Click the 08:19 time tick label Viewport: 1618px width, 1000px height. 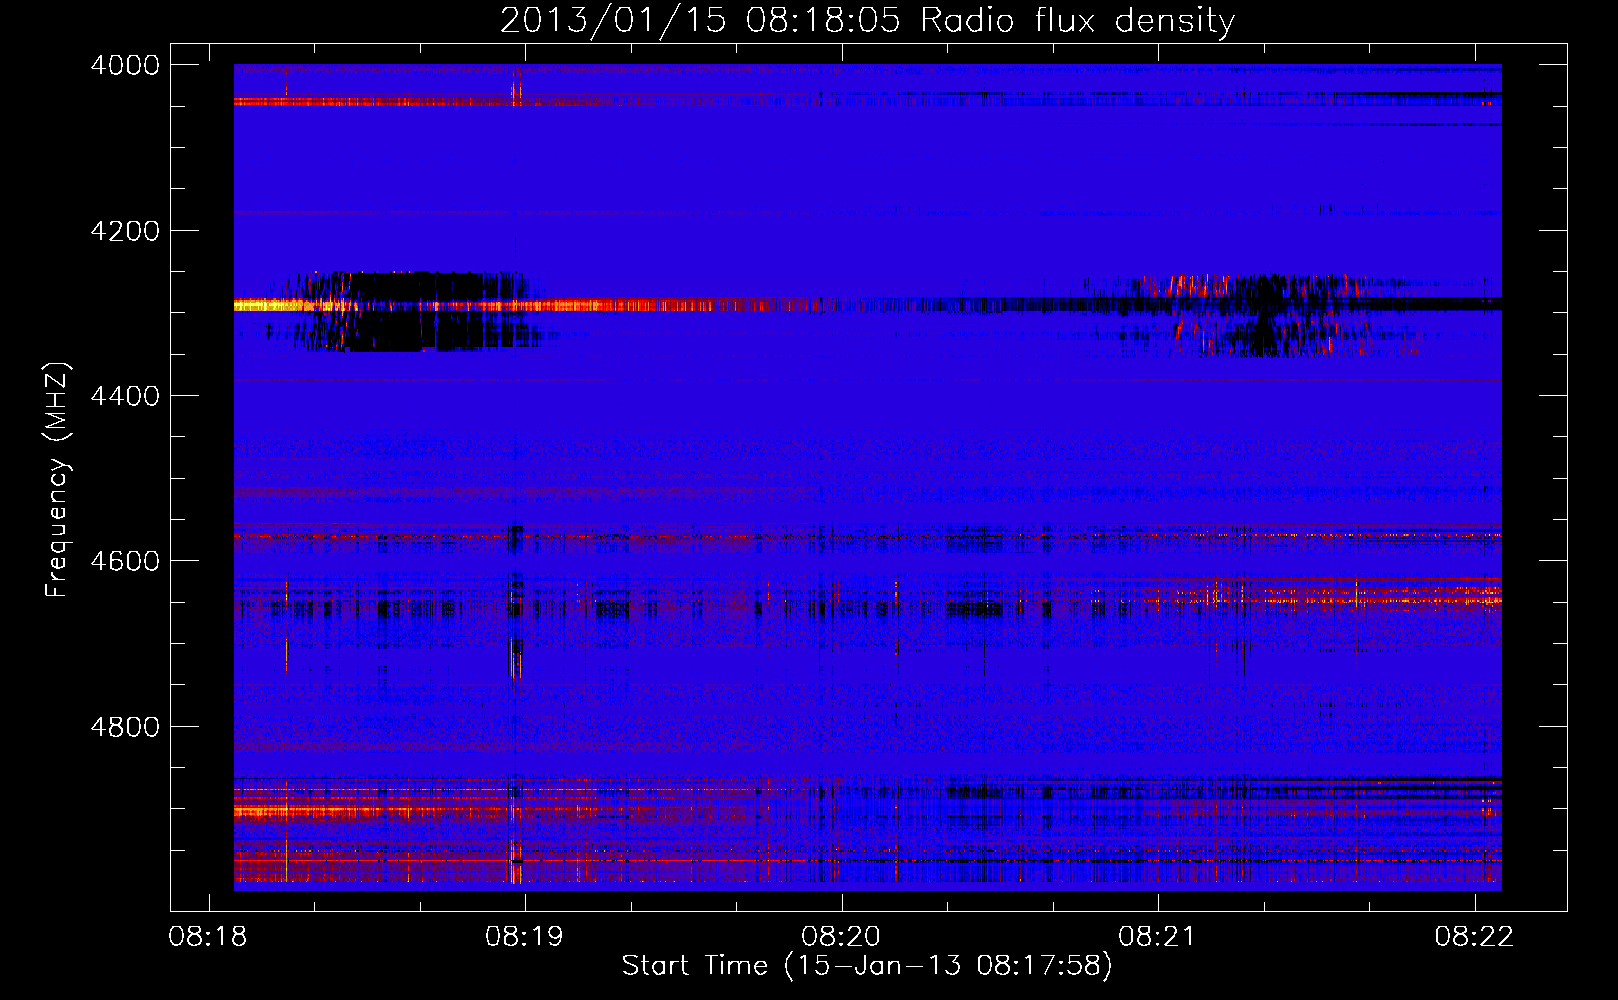[524, 937]
